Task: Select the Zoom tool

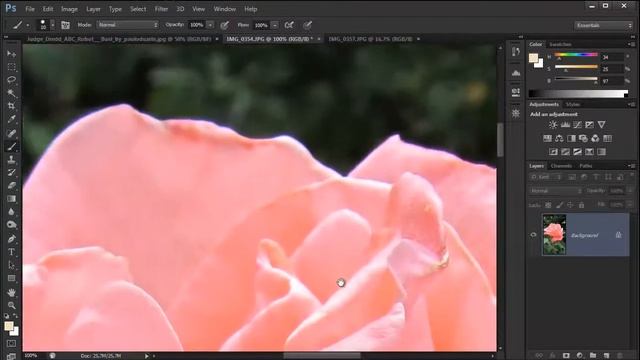Action: pos(11,305)
